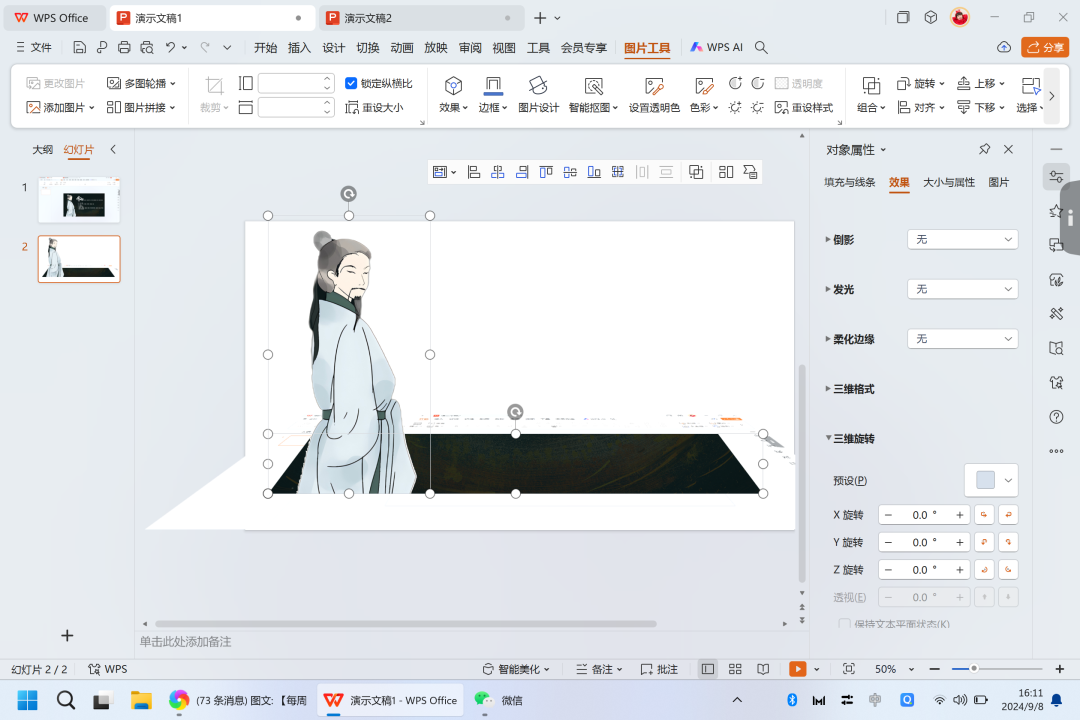Click the horizontal center align icon in floating toolbar
The image size is (1080, 720).
click(497, 172)
